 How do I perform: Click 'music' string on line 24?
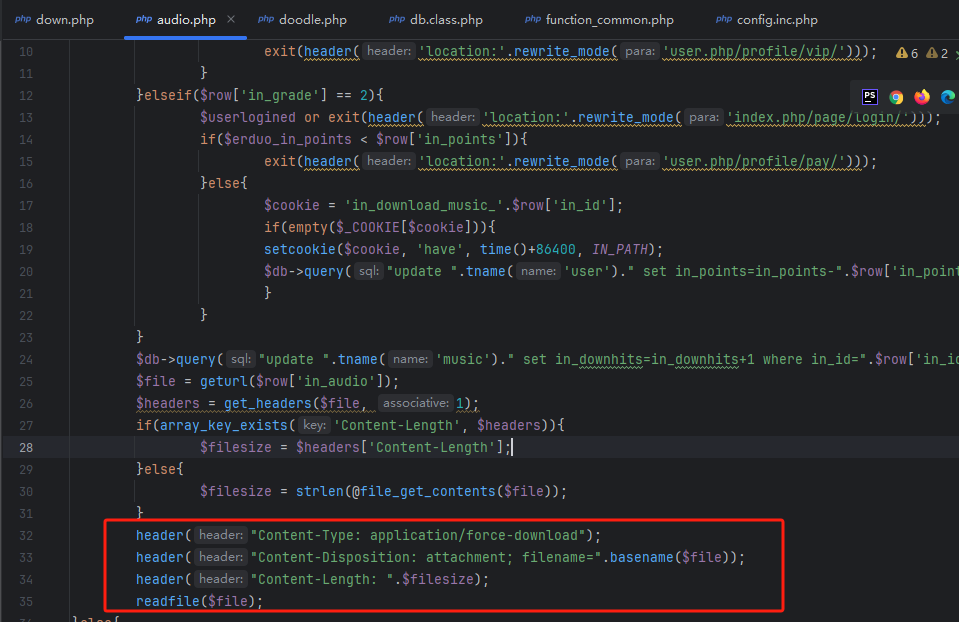463,360
